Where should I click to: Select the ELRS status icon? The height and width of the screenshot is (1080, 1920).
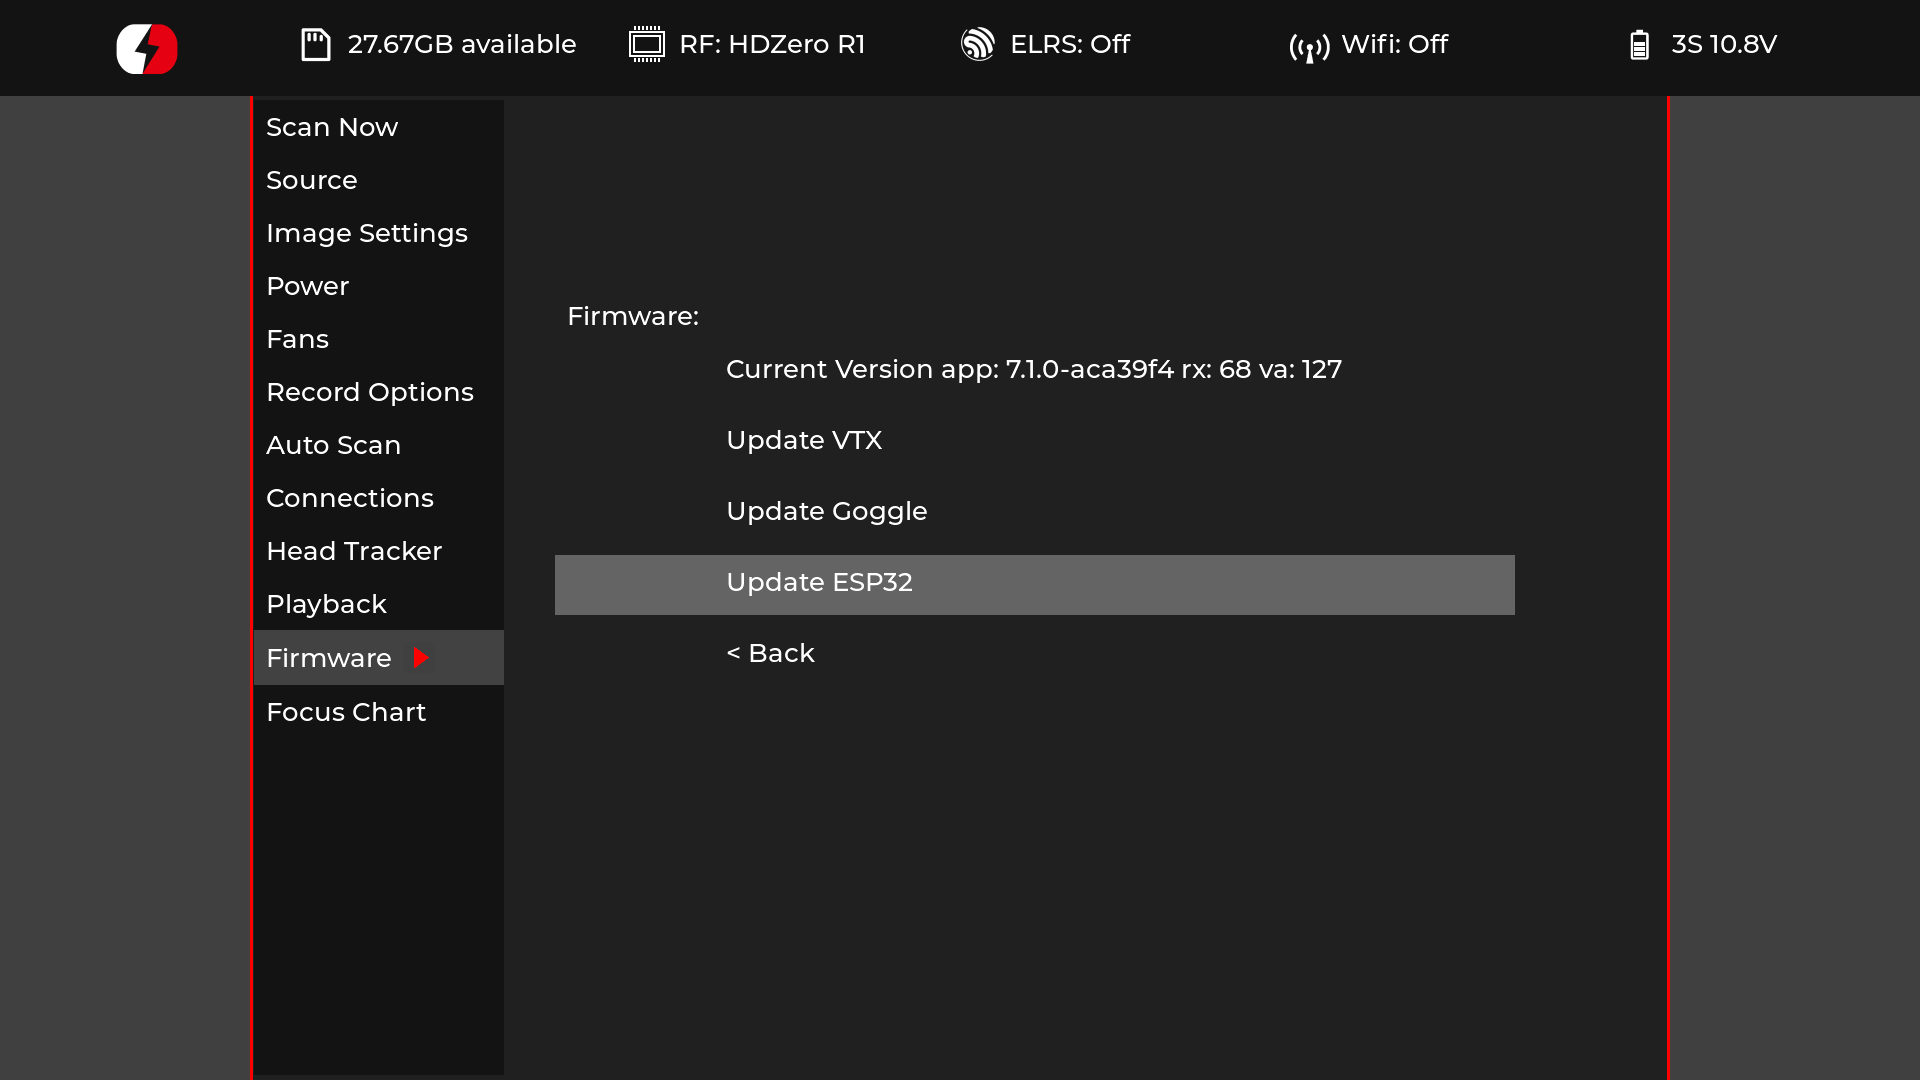click(978, 45)
